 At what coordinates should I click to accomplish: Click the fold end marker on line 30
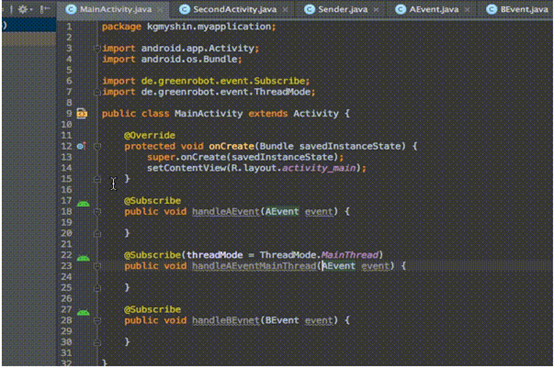click(x=97, y=342)
